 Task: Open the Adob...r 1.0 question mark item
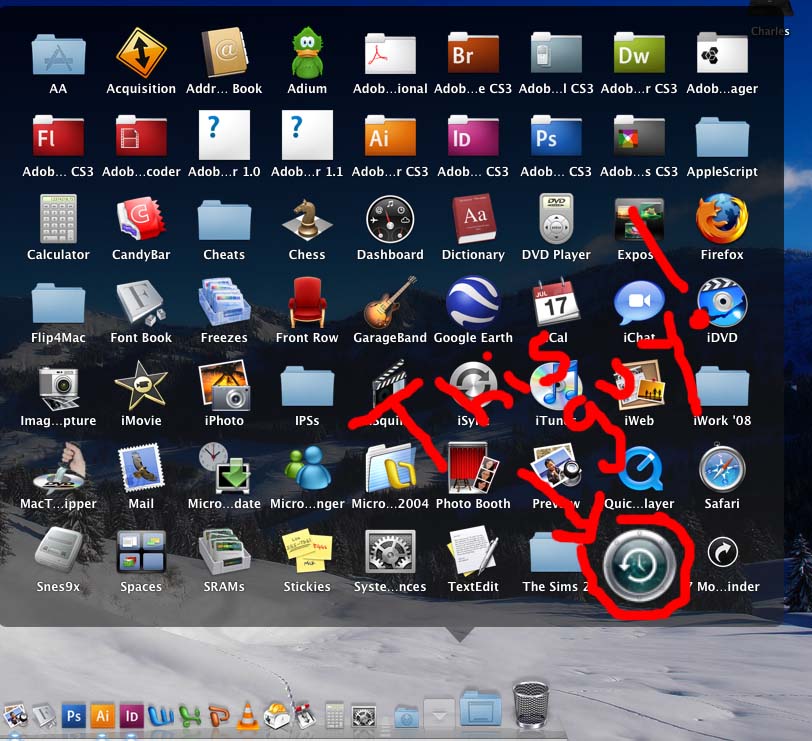pyautogui.click(x=224, y=135)
